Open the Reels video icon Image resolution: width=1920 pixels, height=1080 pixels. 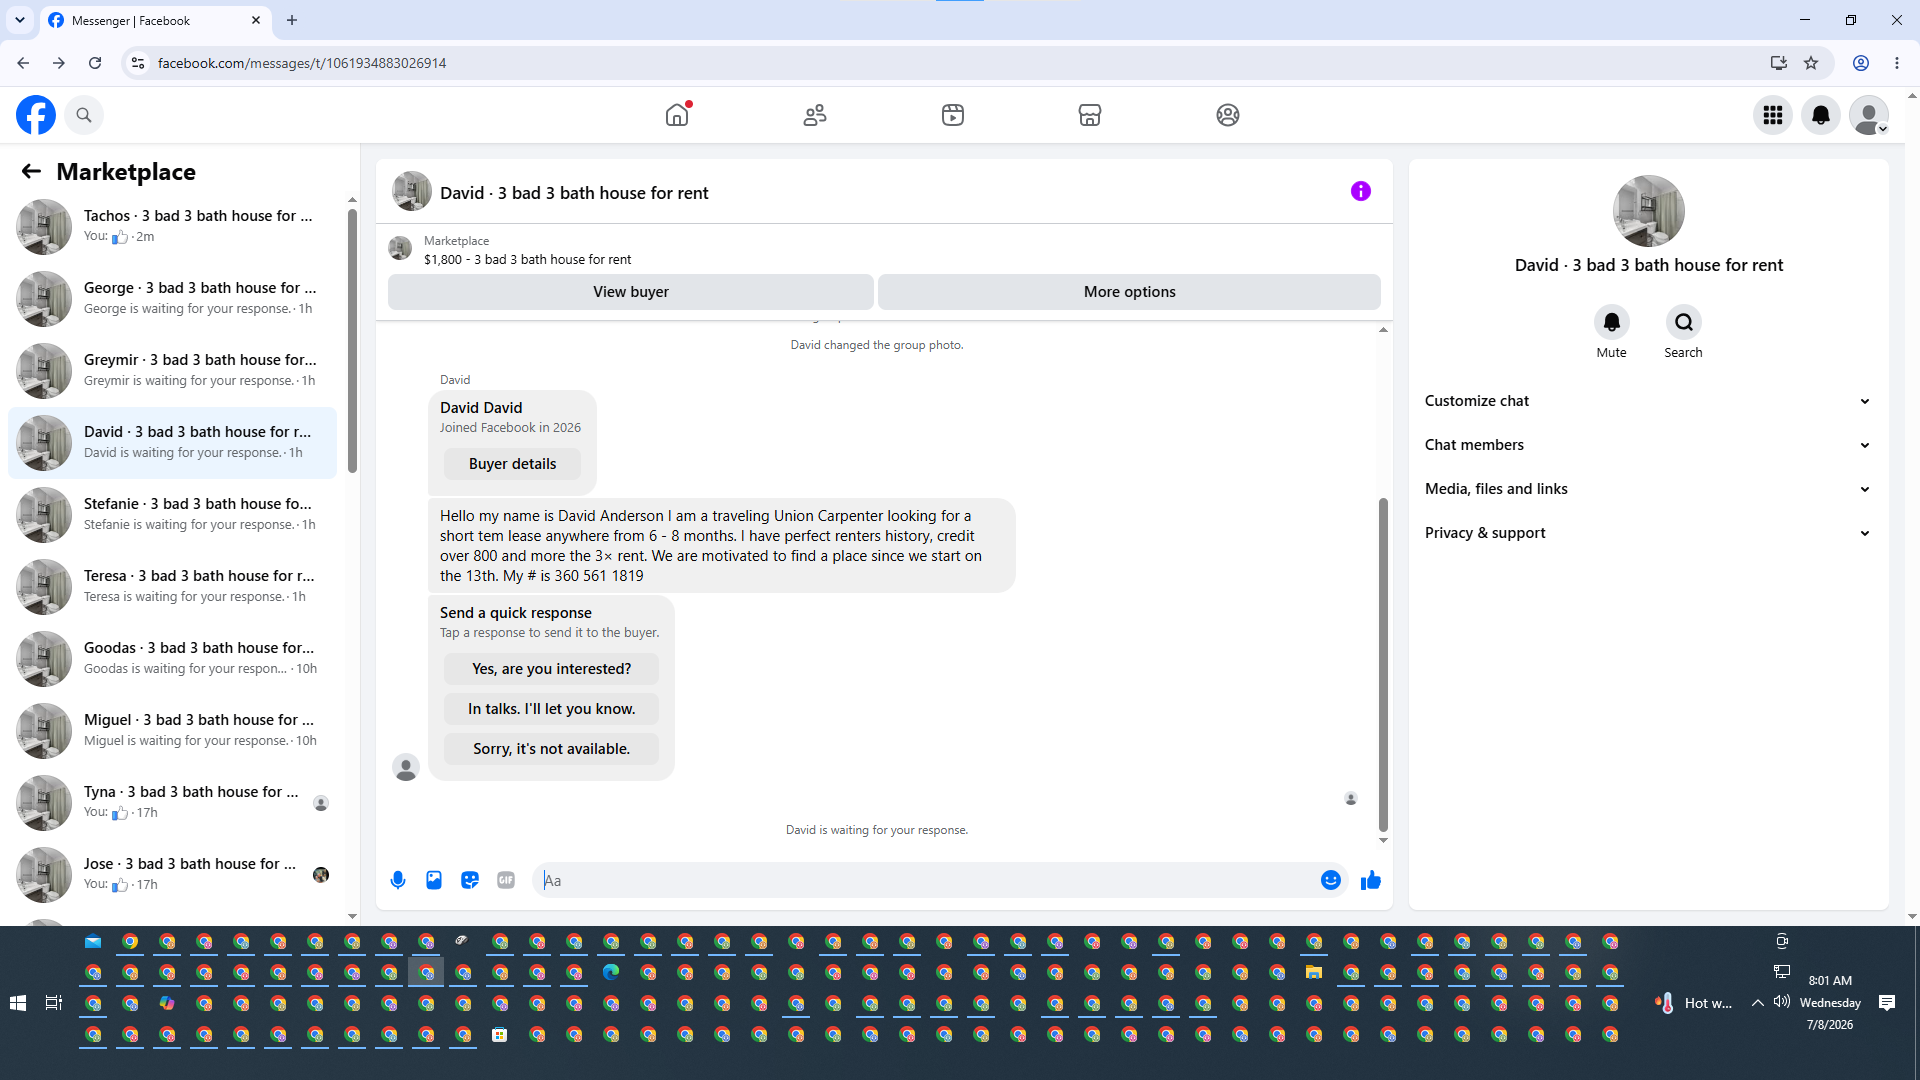tap(953, 115)
